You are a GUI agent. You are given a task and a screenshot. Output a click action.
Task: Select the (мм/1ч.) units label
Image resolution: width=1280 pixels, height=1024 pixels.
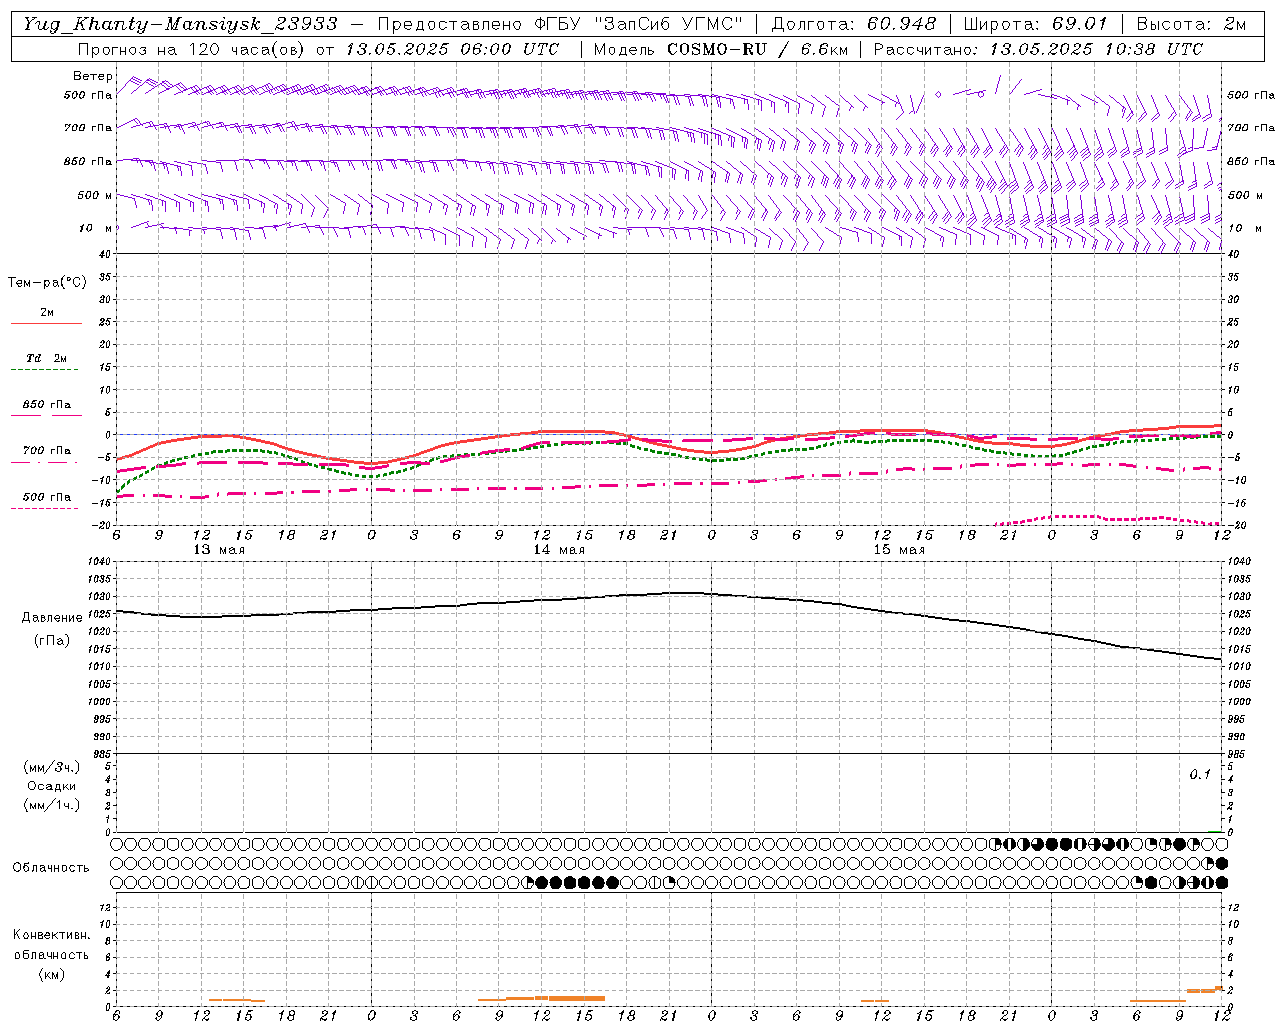51,805
